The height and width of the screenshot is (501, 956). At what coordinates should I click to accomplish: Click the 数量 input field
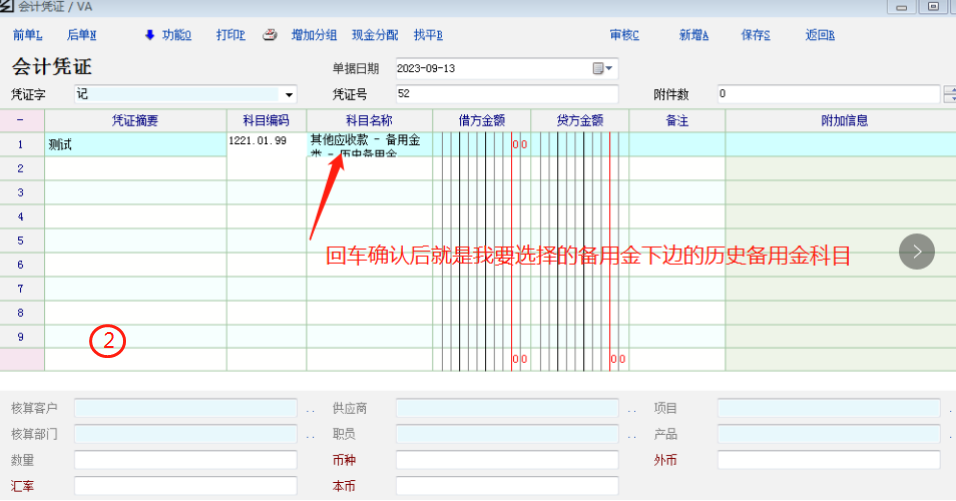[x=185, y=460]
